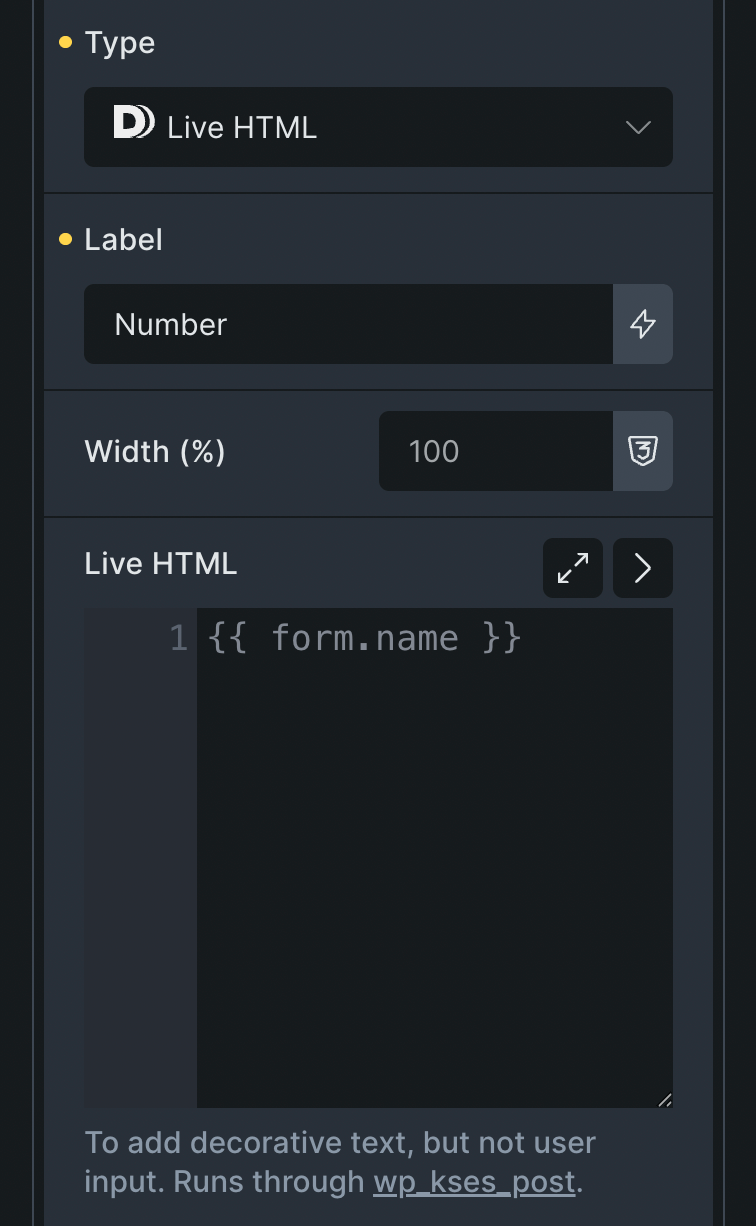
Task: Click the Width (%) label
Action: [154, 451]
